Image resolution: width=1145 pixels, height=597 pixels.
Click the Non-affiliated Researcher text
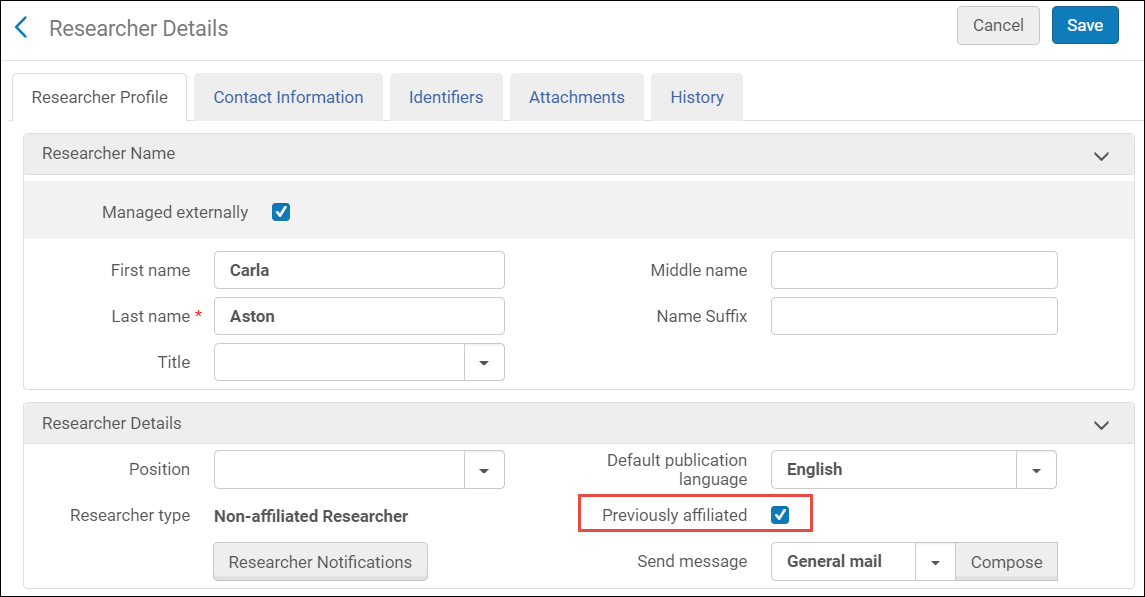311,516
